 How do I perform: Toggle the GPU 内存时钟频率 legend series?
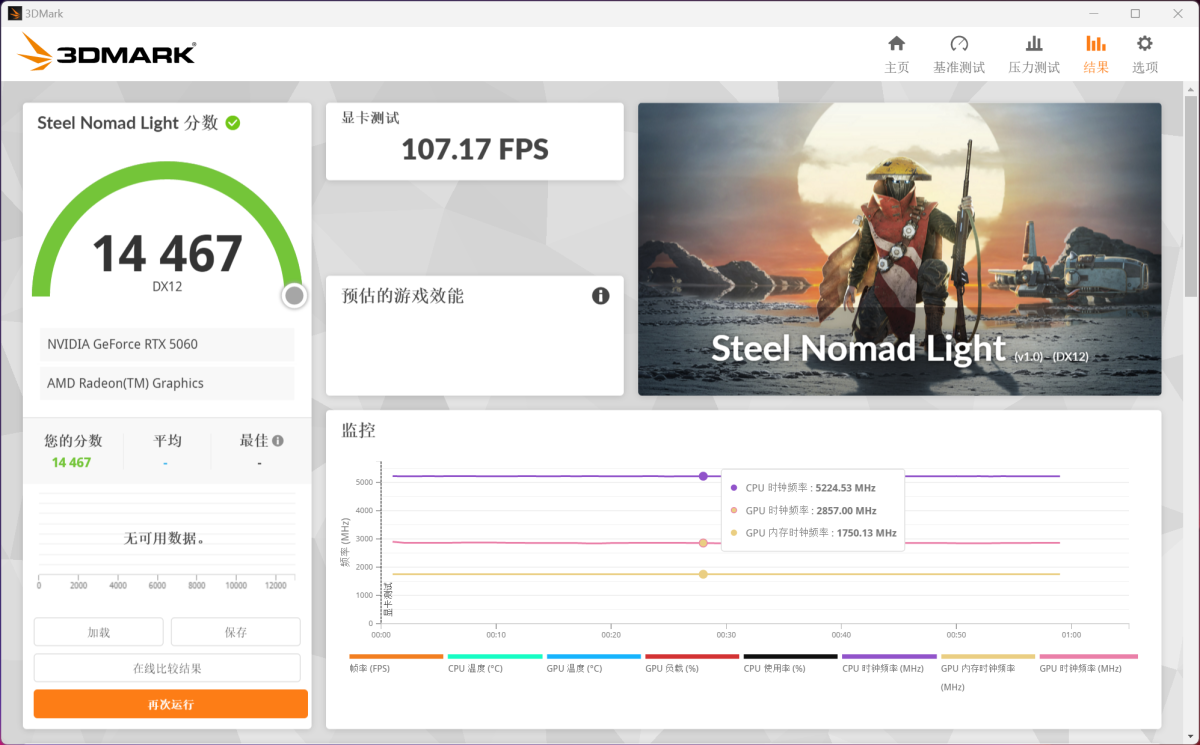pos(987,672)
